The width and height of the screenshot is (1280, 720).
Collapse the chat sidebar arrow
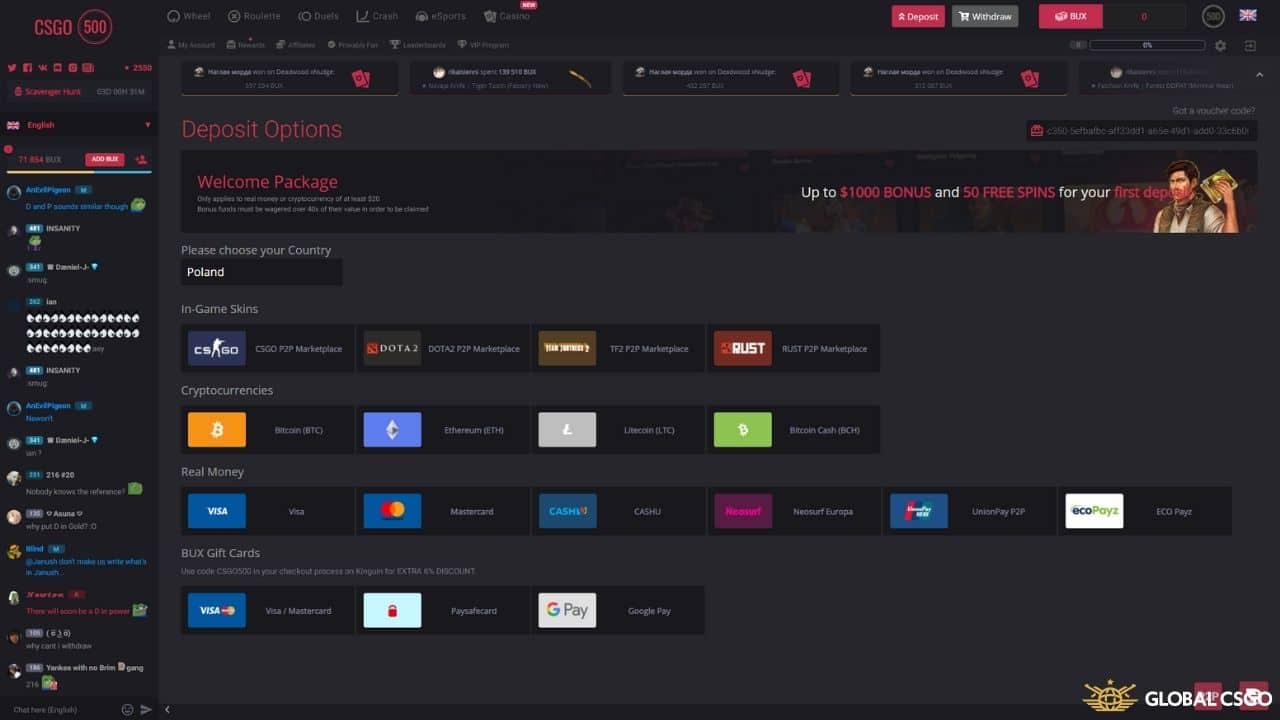[167, 709]
